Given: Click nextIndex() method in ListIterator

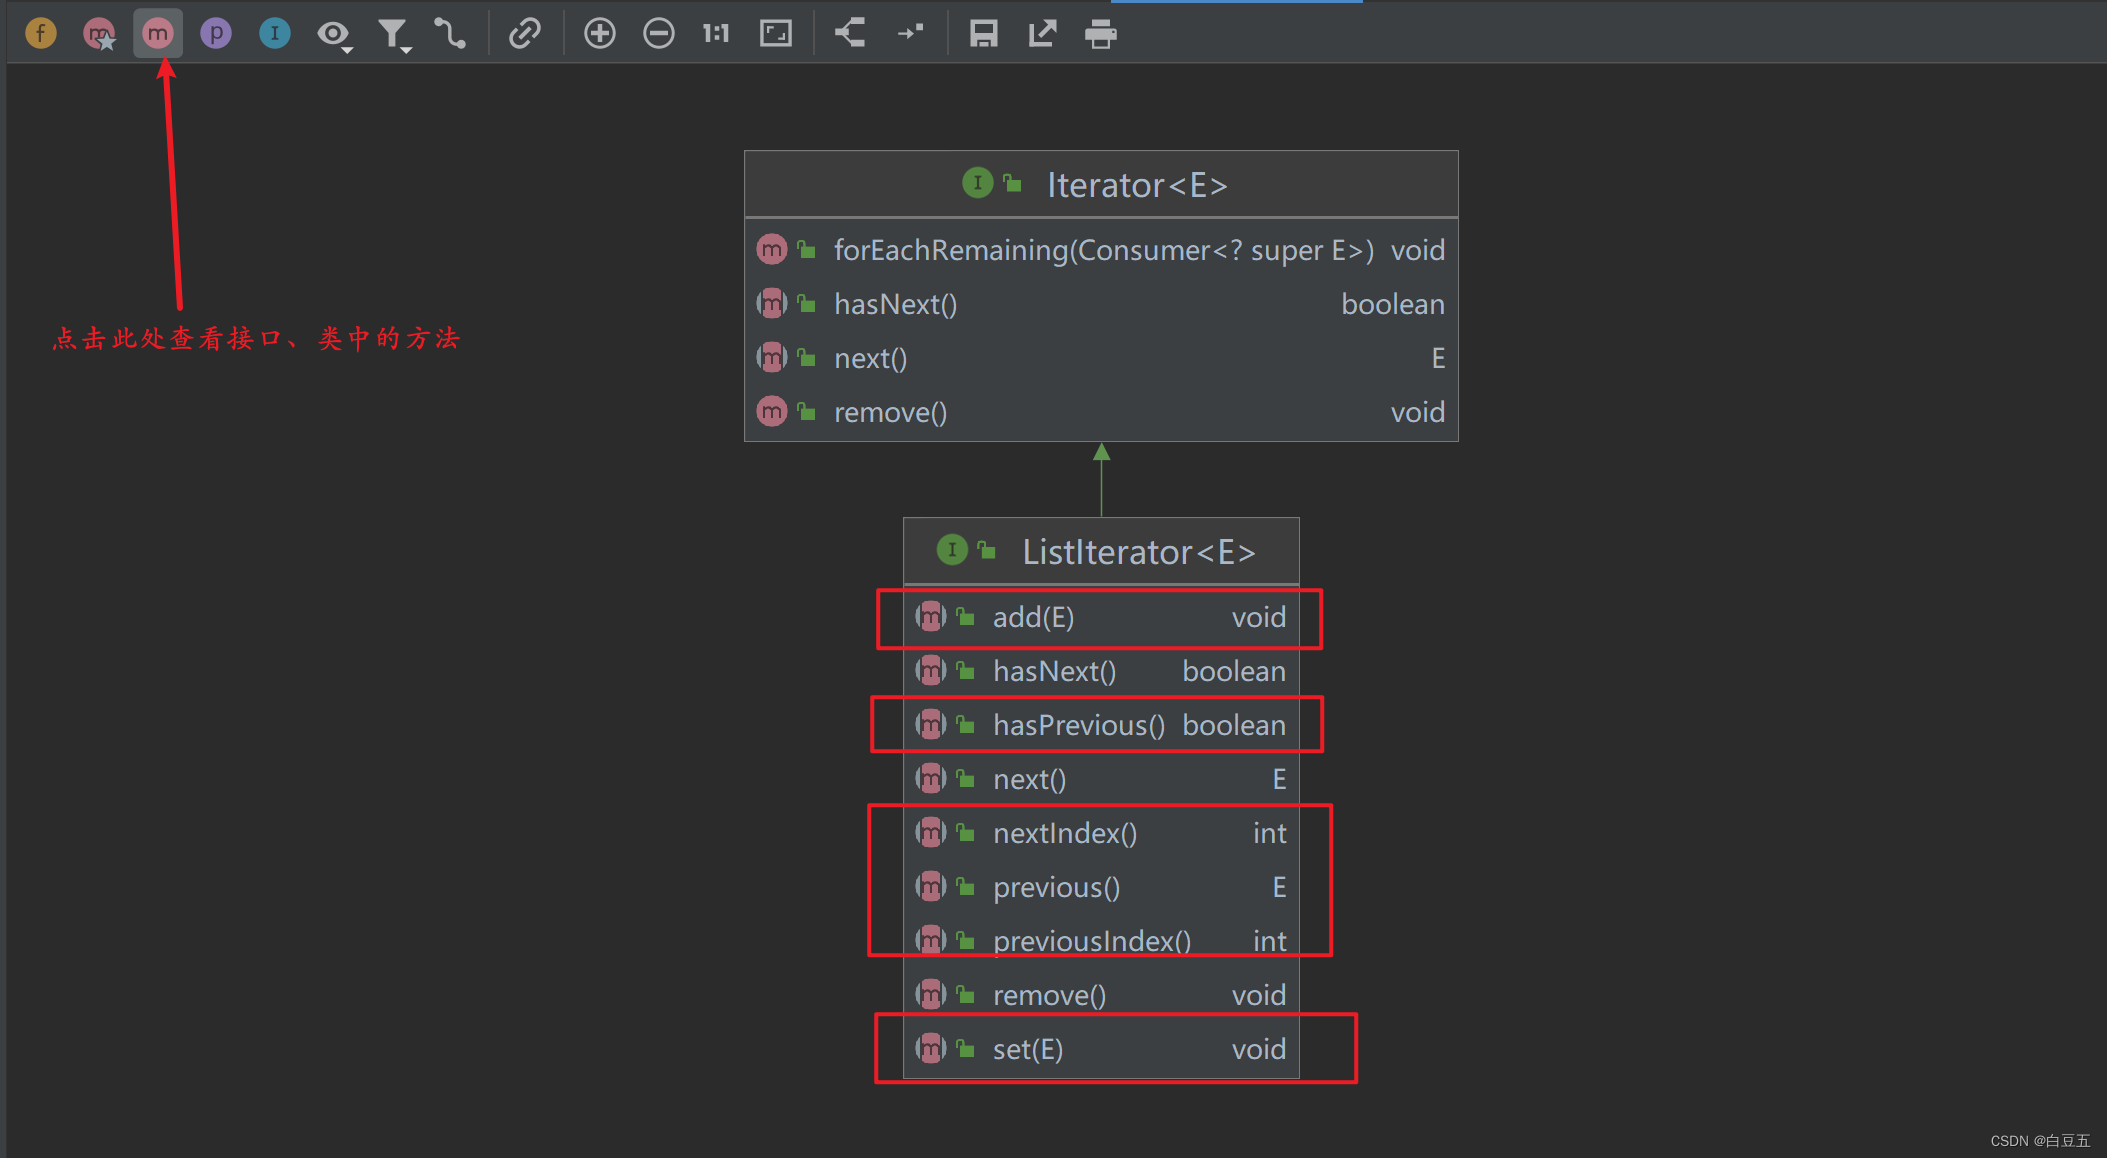Looking at the screenshot, I should (1101, 833).
